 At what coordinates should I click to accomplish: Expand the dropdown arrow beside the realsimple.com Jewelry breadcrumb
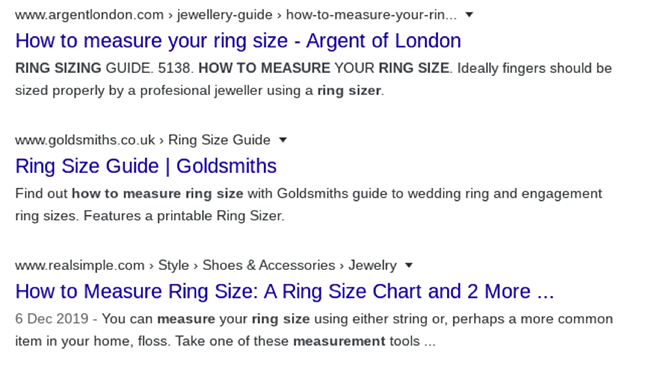pyautogui.click(x=409, y=265)
